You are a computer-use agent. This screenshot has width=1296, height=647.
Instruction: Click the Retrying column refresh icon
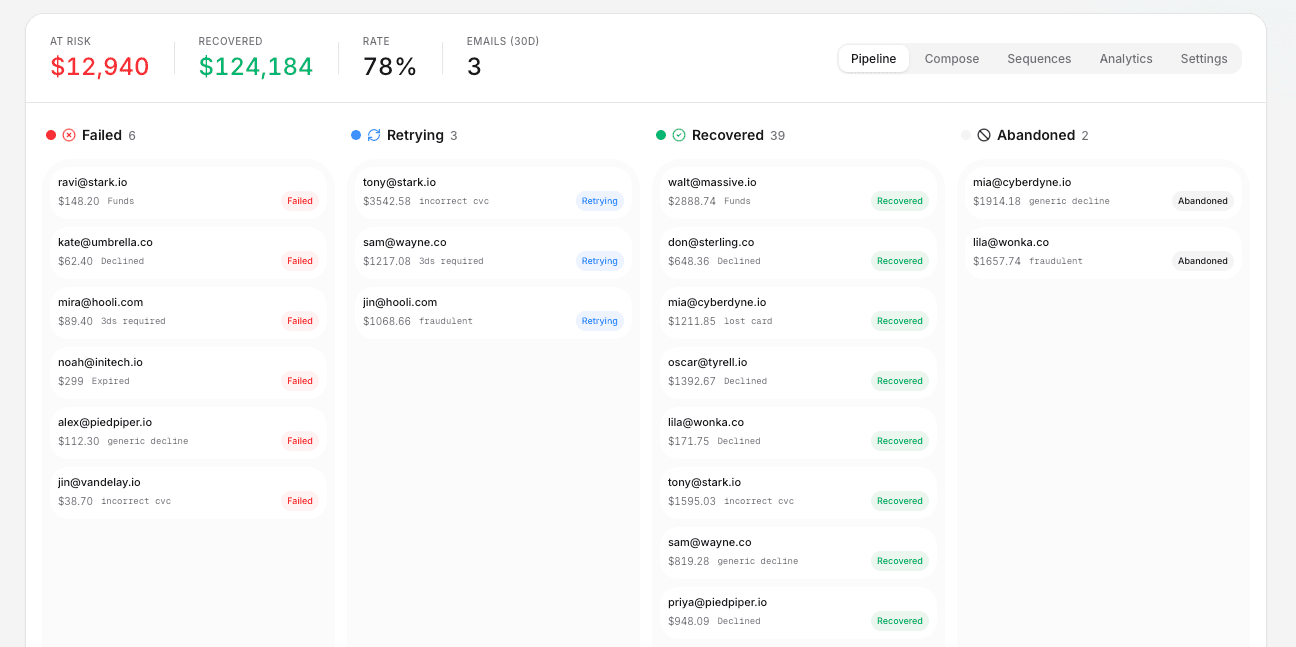click(x=374, y=135)
